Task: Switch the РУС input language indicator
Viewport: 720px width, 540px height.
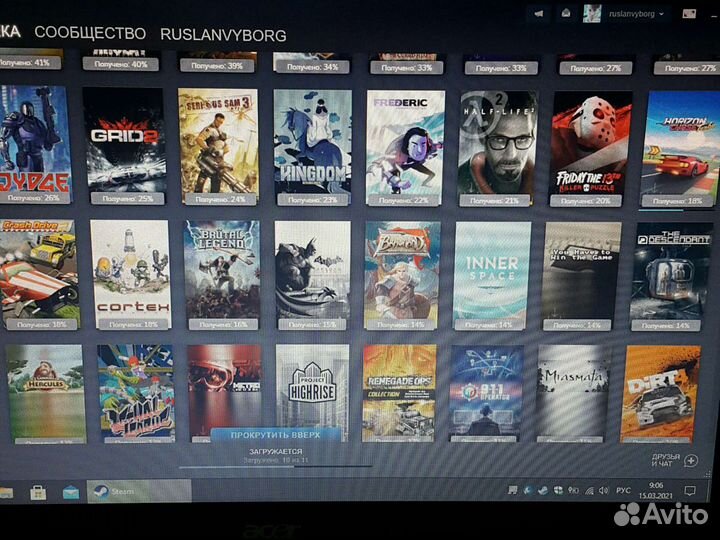Action: click(623, 491)
